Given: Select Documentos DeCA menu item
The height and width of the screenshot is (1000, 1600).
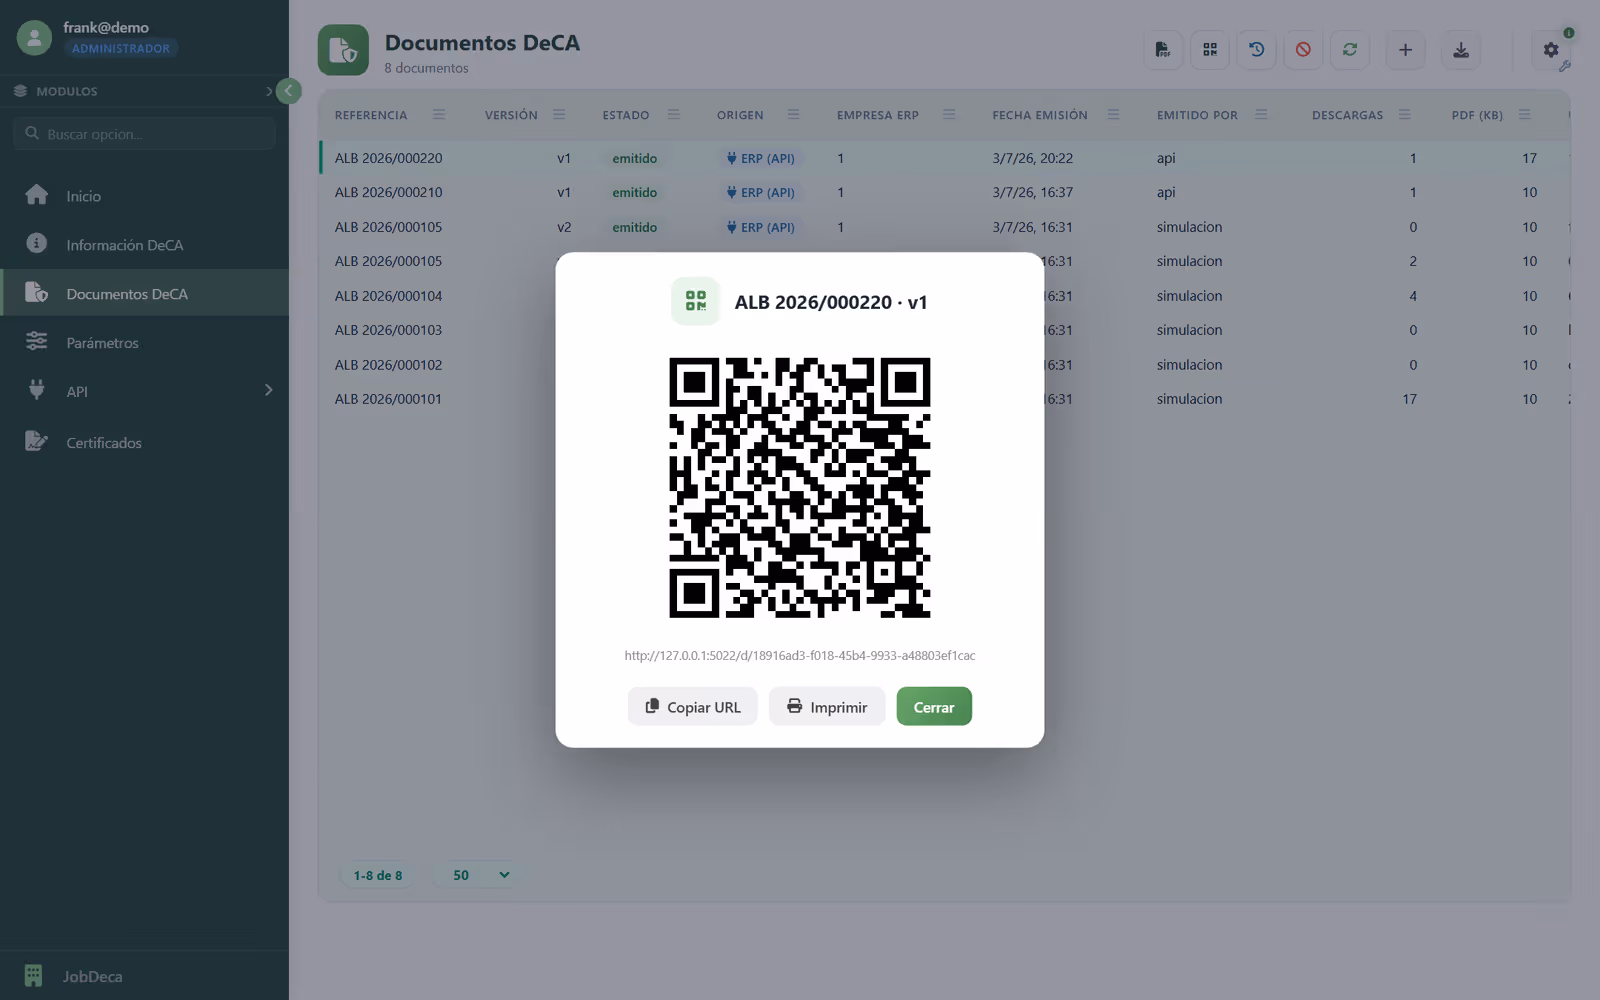Looking at the screenshot, I should click(x=144, y=293).
